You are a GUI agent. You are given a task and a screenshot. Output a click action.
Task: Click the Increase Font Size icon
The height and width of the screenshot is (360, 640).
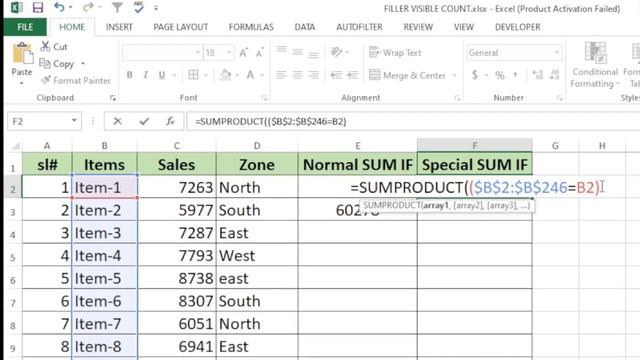click(244, 53)
